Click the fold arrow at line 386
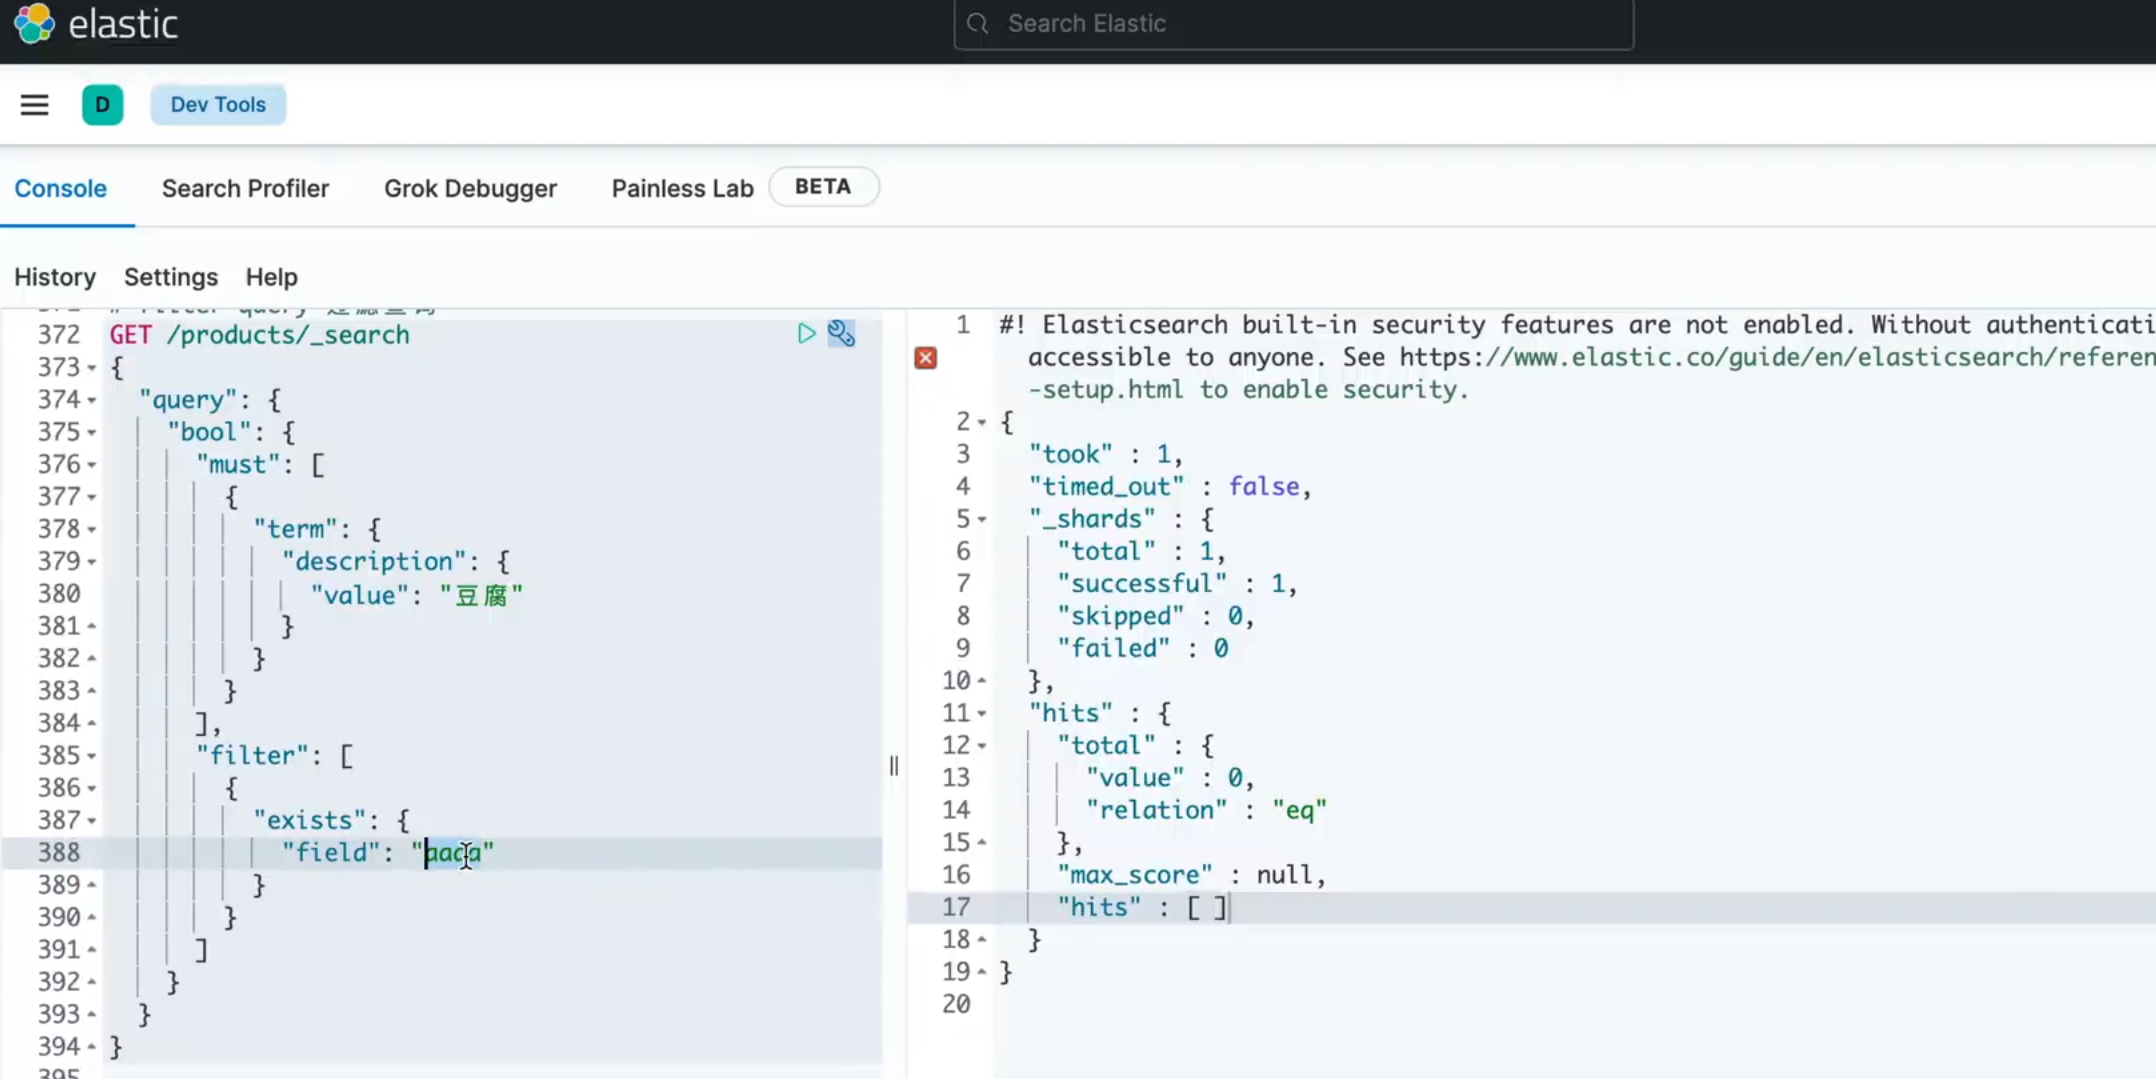Screen dimensions: 2156x1079 [92, 789]
